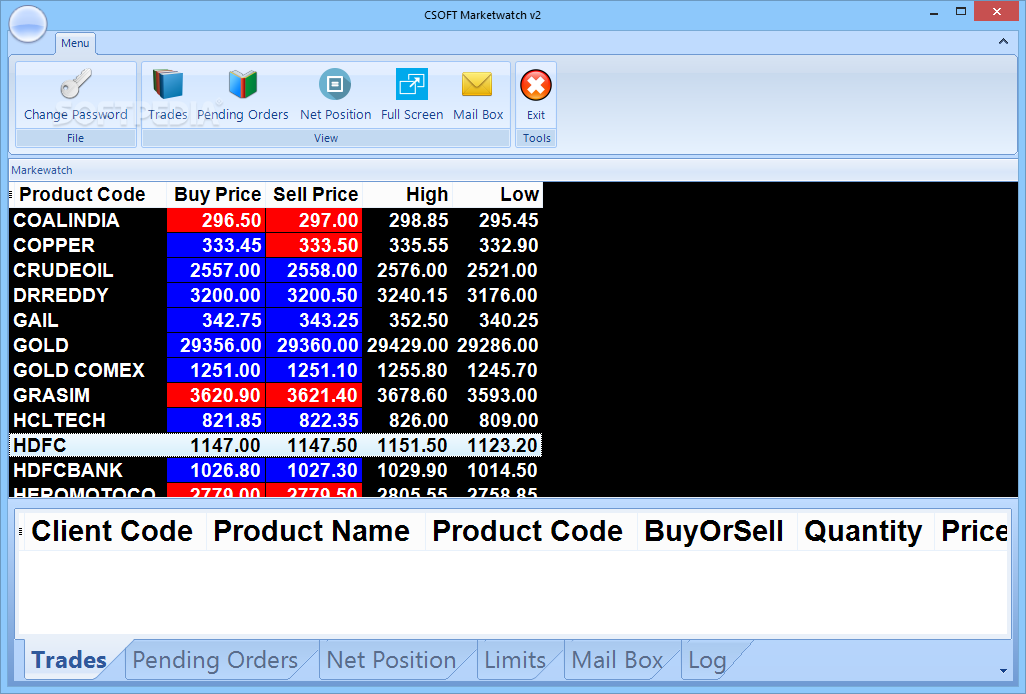
Task: Sort by Buy Price column header
Action: coord(217,194)
